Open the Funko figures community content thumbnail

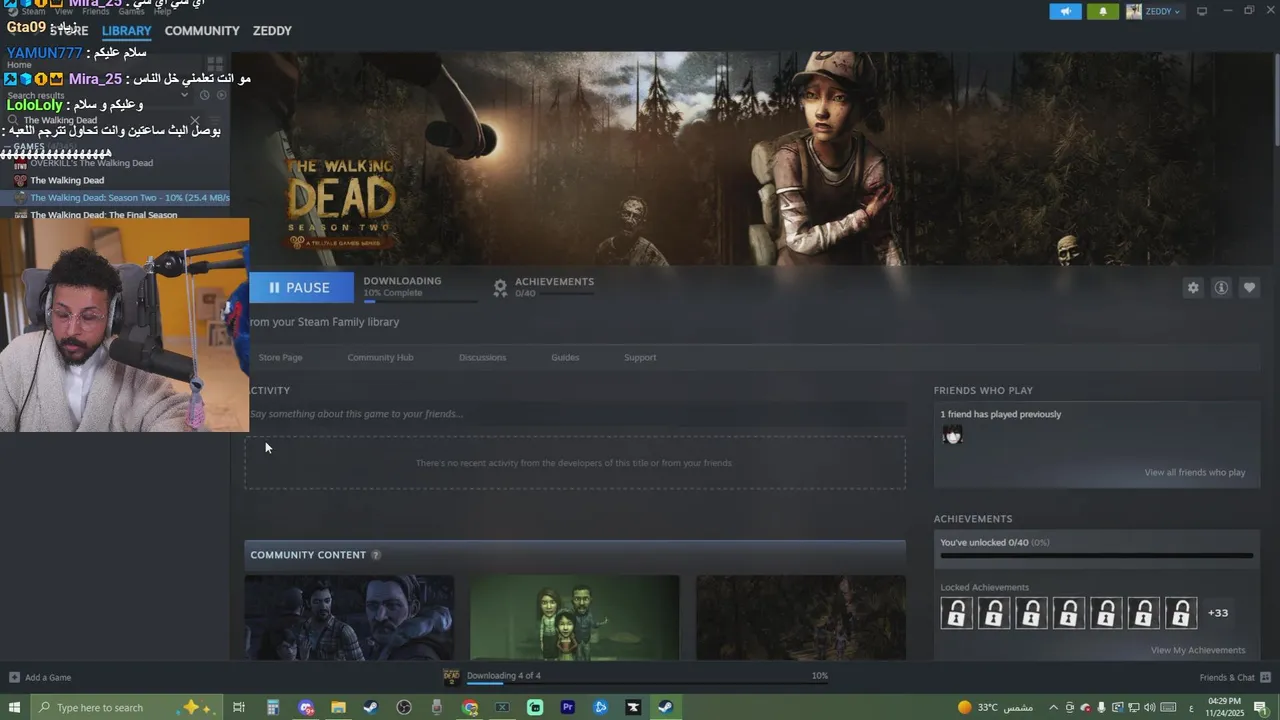coord(575,617)
